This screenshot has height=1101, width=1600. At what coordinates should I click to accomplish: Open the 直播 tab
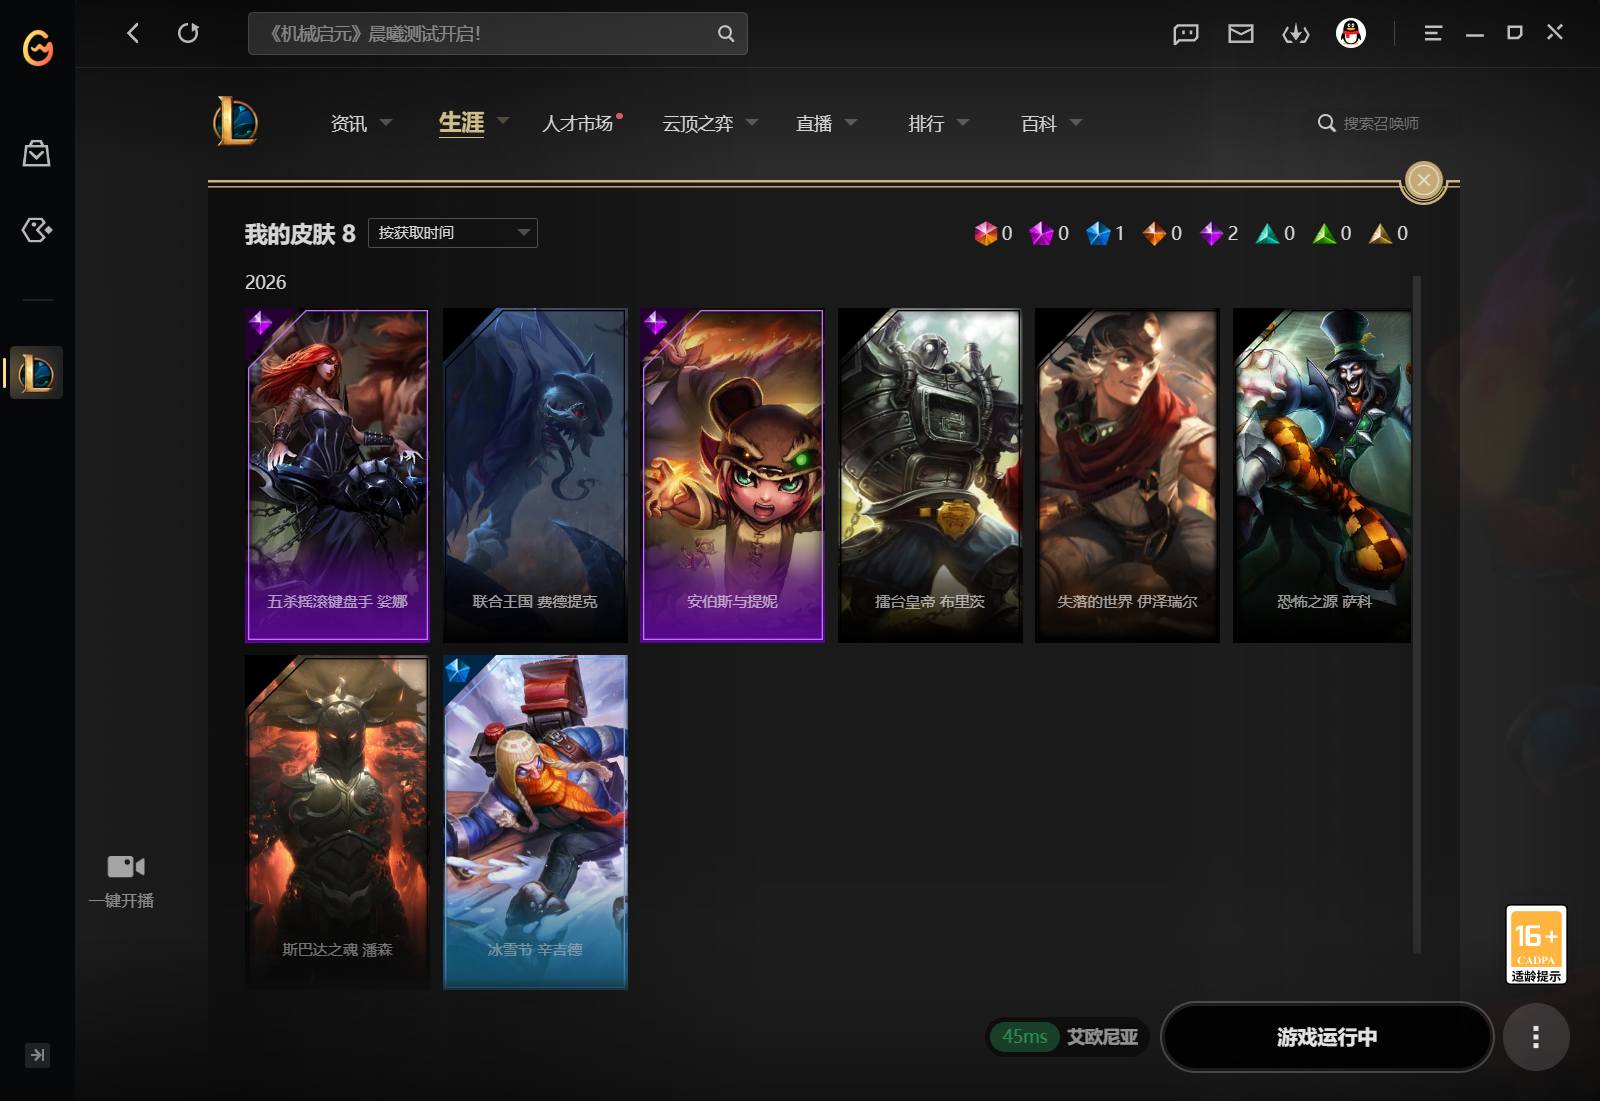(x=814, y=123)
